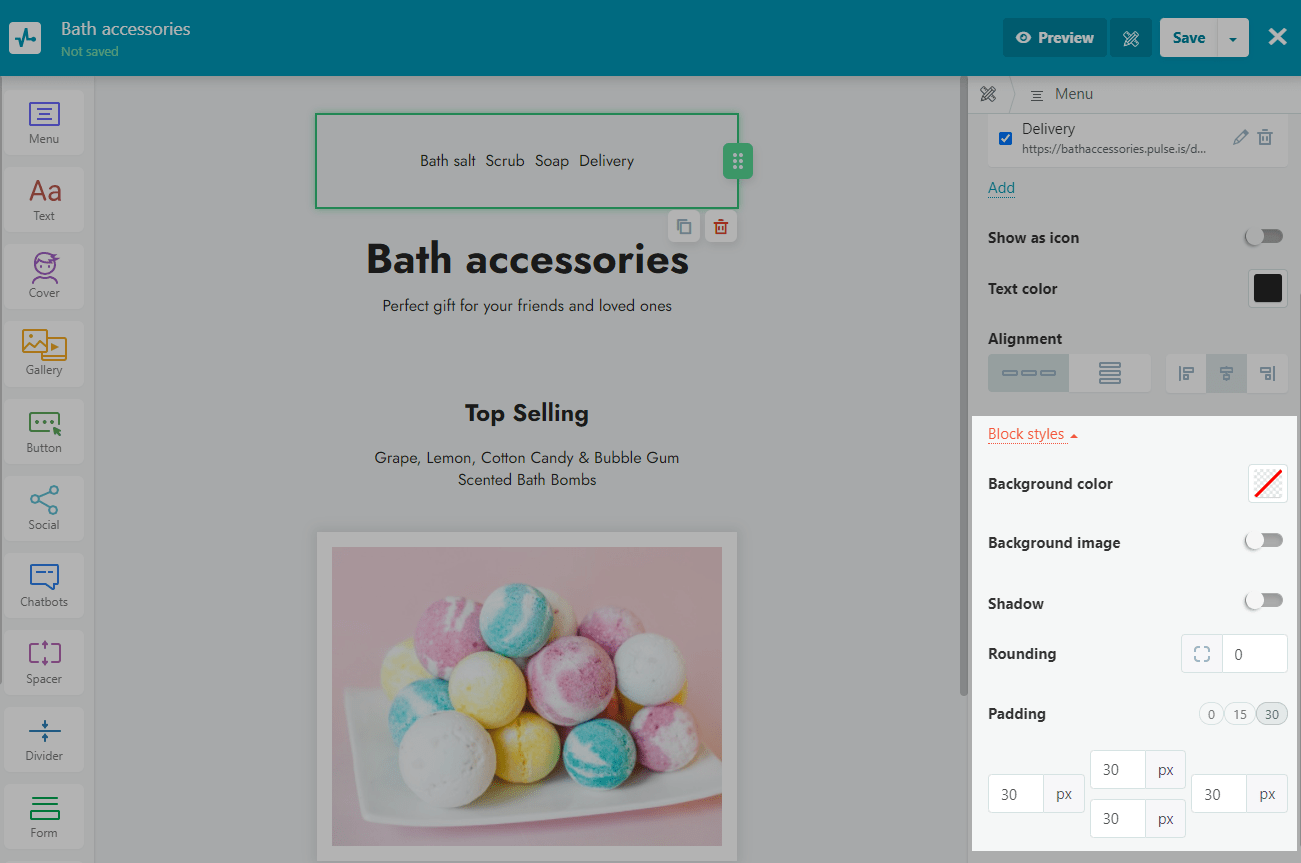Edit the Delivery menu item
This screenshot has width=1301, height=863.
click(x=1240, y=138)
